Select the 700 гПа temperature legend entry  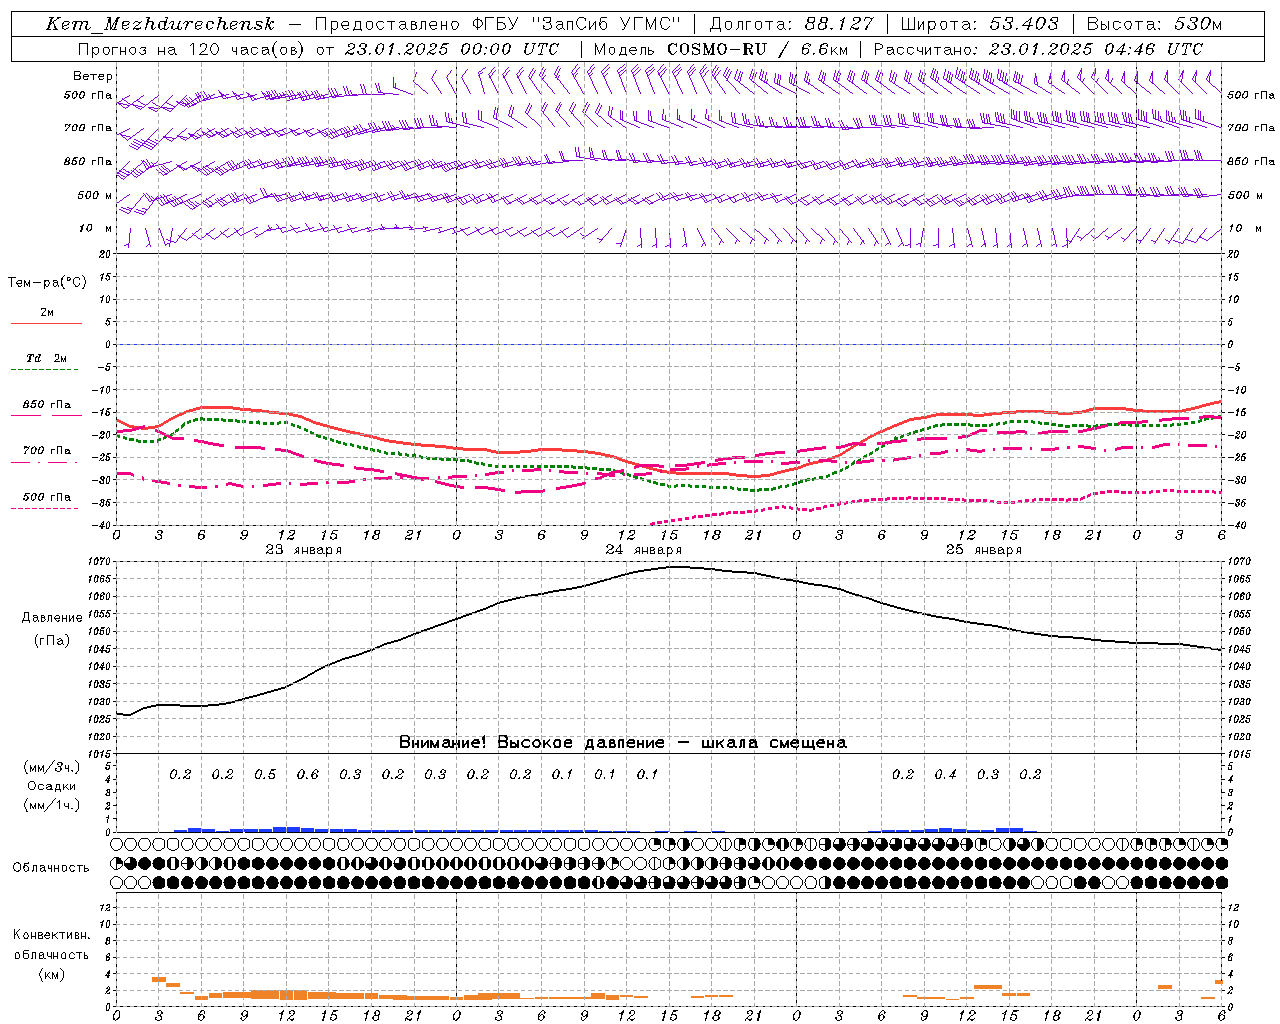point(47,450)
